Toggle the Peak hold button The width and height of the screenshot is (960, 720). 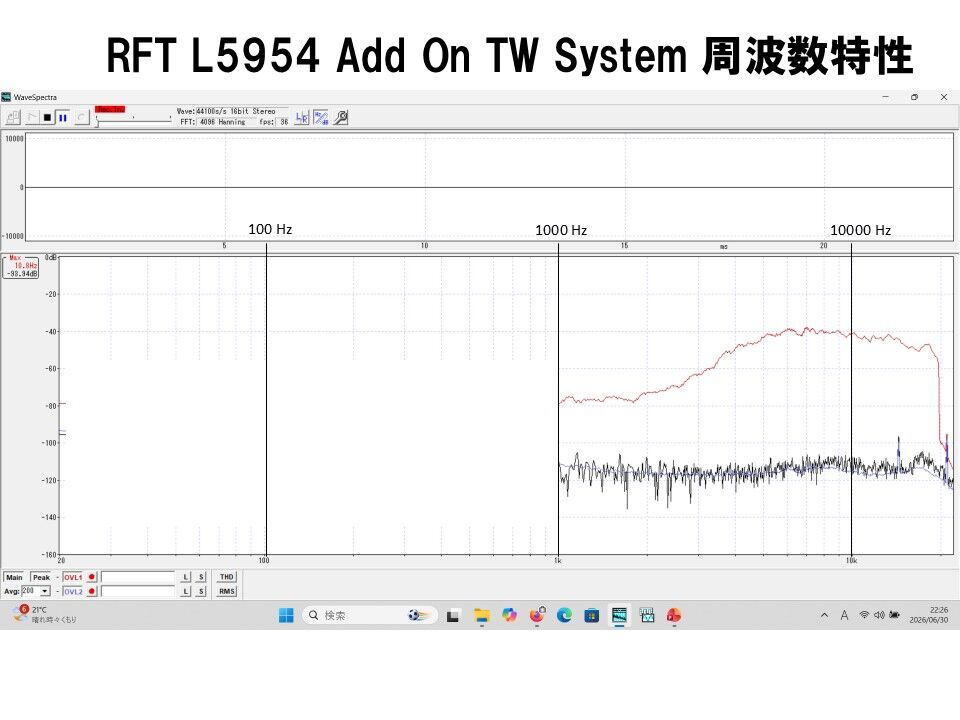pos(41,577)
